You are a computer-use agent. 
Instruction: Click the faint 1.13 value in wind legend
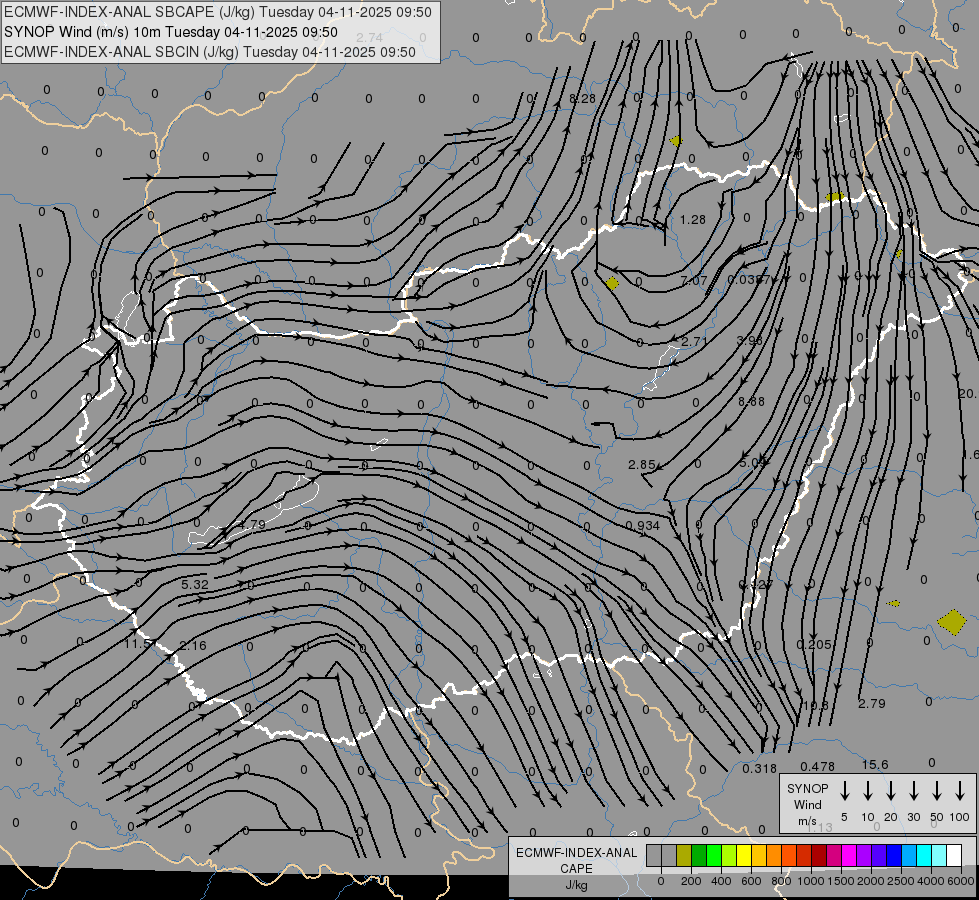820,828
